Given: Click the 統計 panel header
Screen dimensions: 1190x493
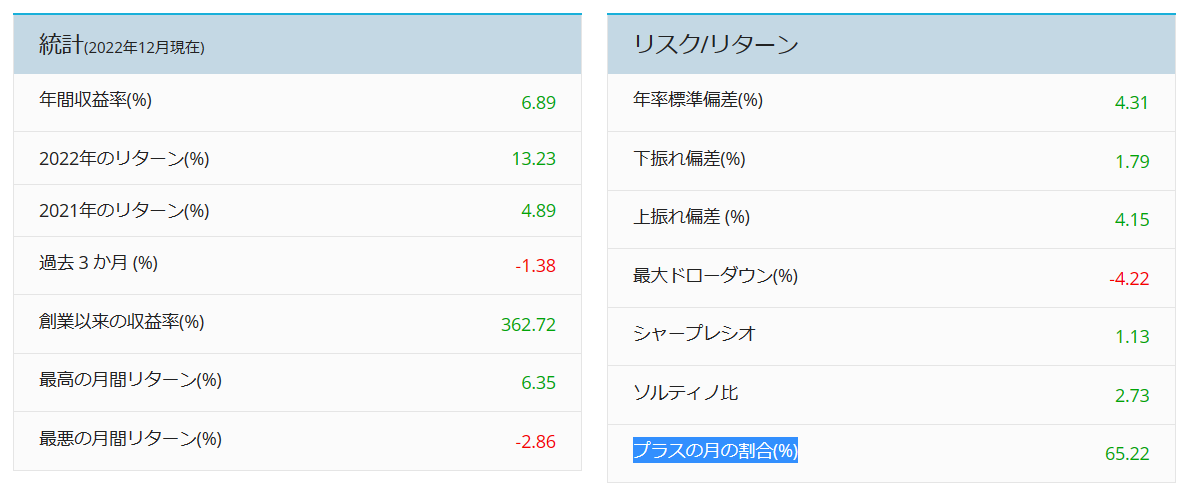Looking at the screenshot, I should (x=298, y=44).
